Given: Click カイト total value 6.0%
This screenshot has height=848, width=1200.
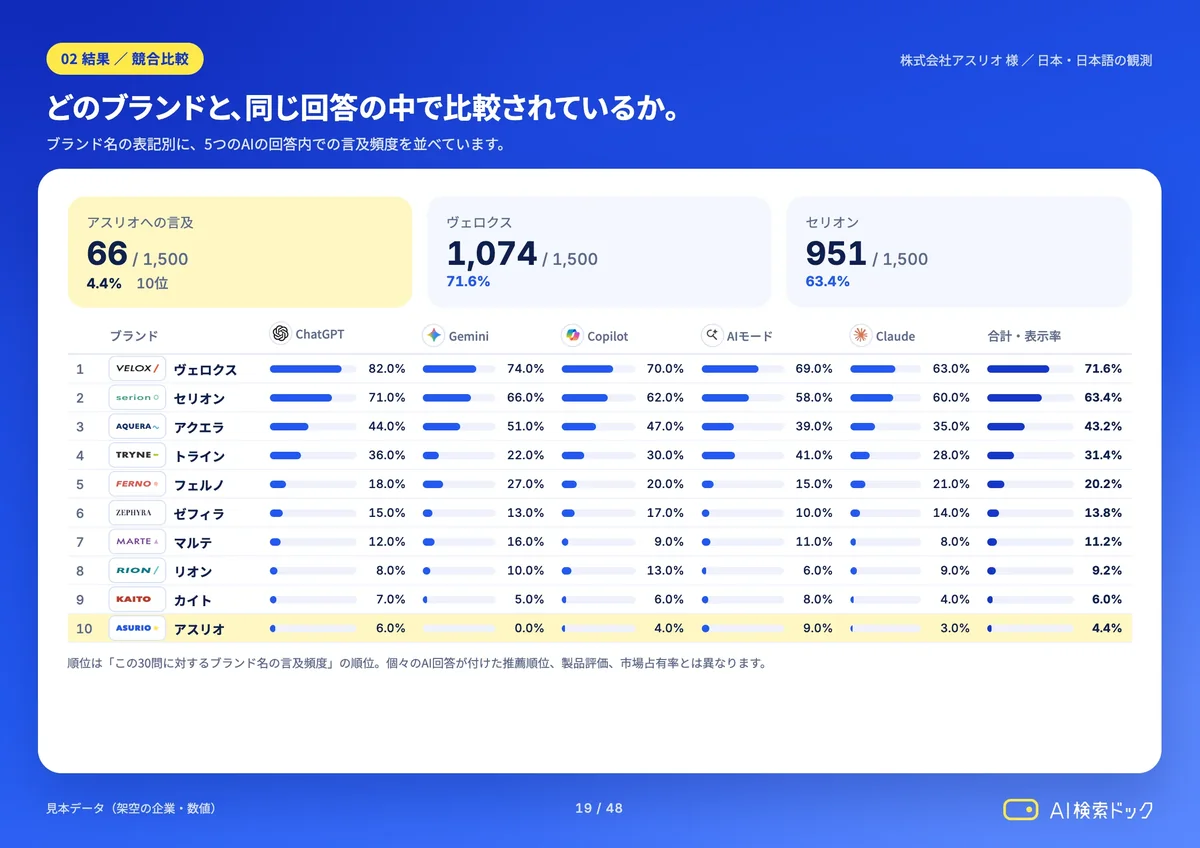Looking at the screenshot, I should click(x=1106, y=600).
